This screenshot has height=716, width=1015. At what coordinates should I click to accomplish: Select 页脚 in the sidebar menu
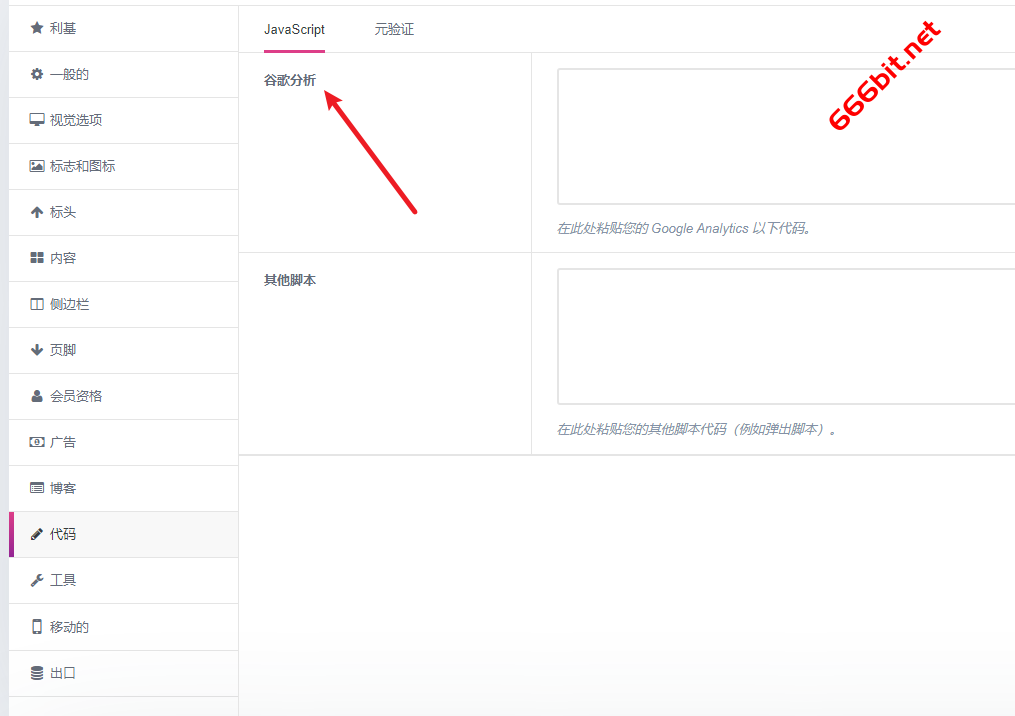(124, 350)
